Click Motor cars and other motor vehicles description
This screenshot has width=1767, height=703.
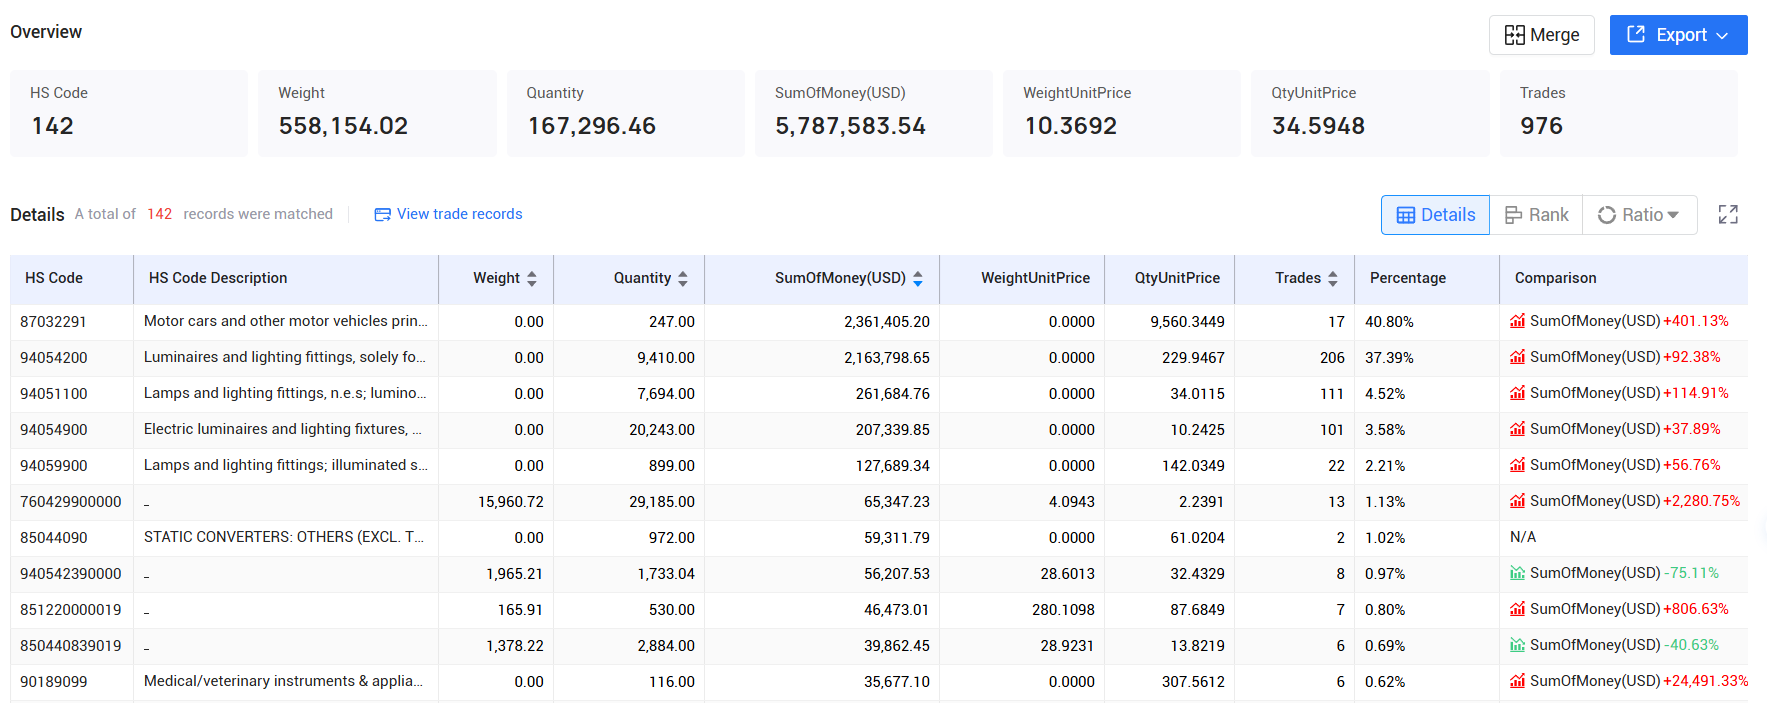pyautogui.click(x=286, y=321)
